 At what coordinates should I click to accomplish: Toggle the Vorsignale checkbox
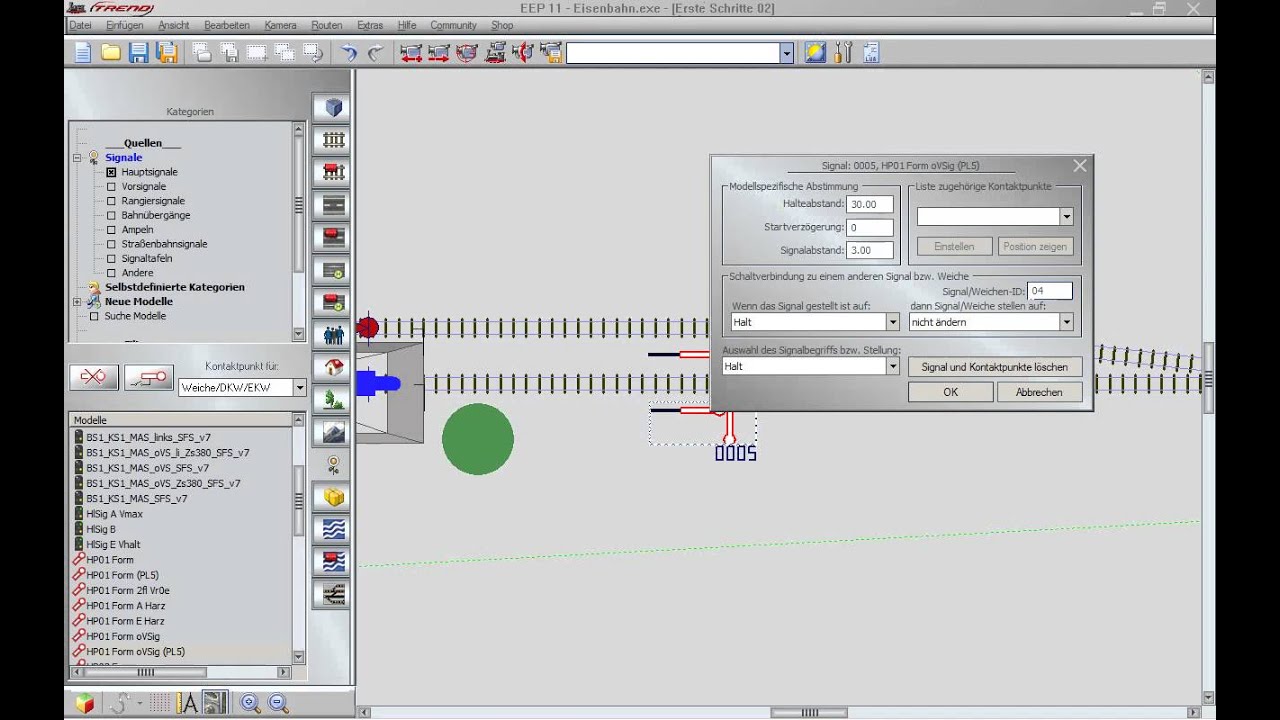click(112, 186)
